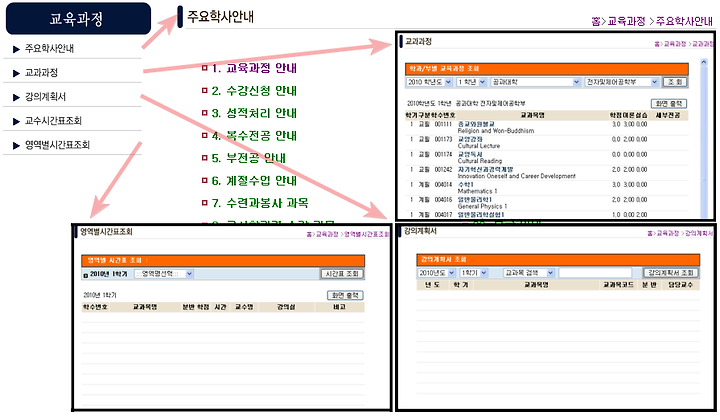Click the scrollbar up arrow in 교과과정 panel
This screenshot has width=720, height=420.
pos(703,62)
